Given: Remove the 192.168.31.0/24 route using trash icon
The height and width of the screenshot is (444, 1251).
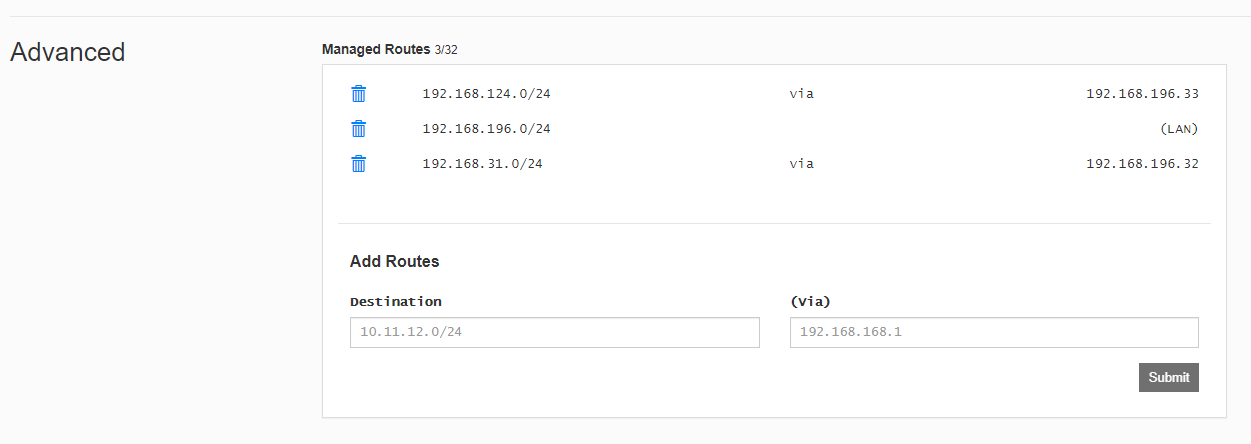Looking at the screenshot, I should 359,164.
